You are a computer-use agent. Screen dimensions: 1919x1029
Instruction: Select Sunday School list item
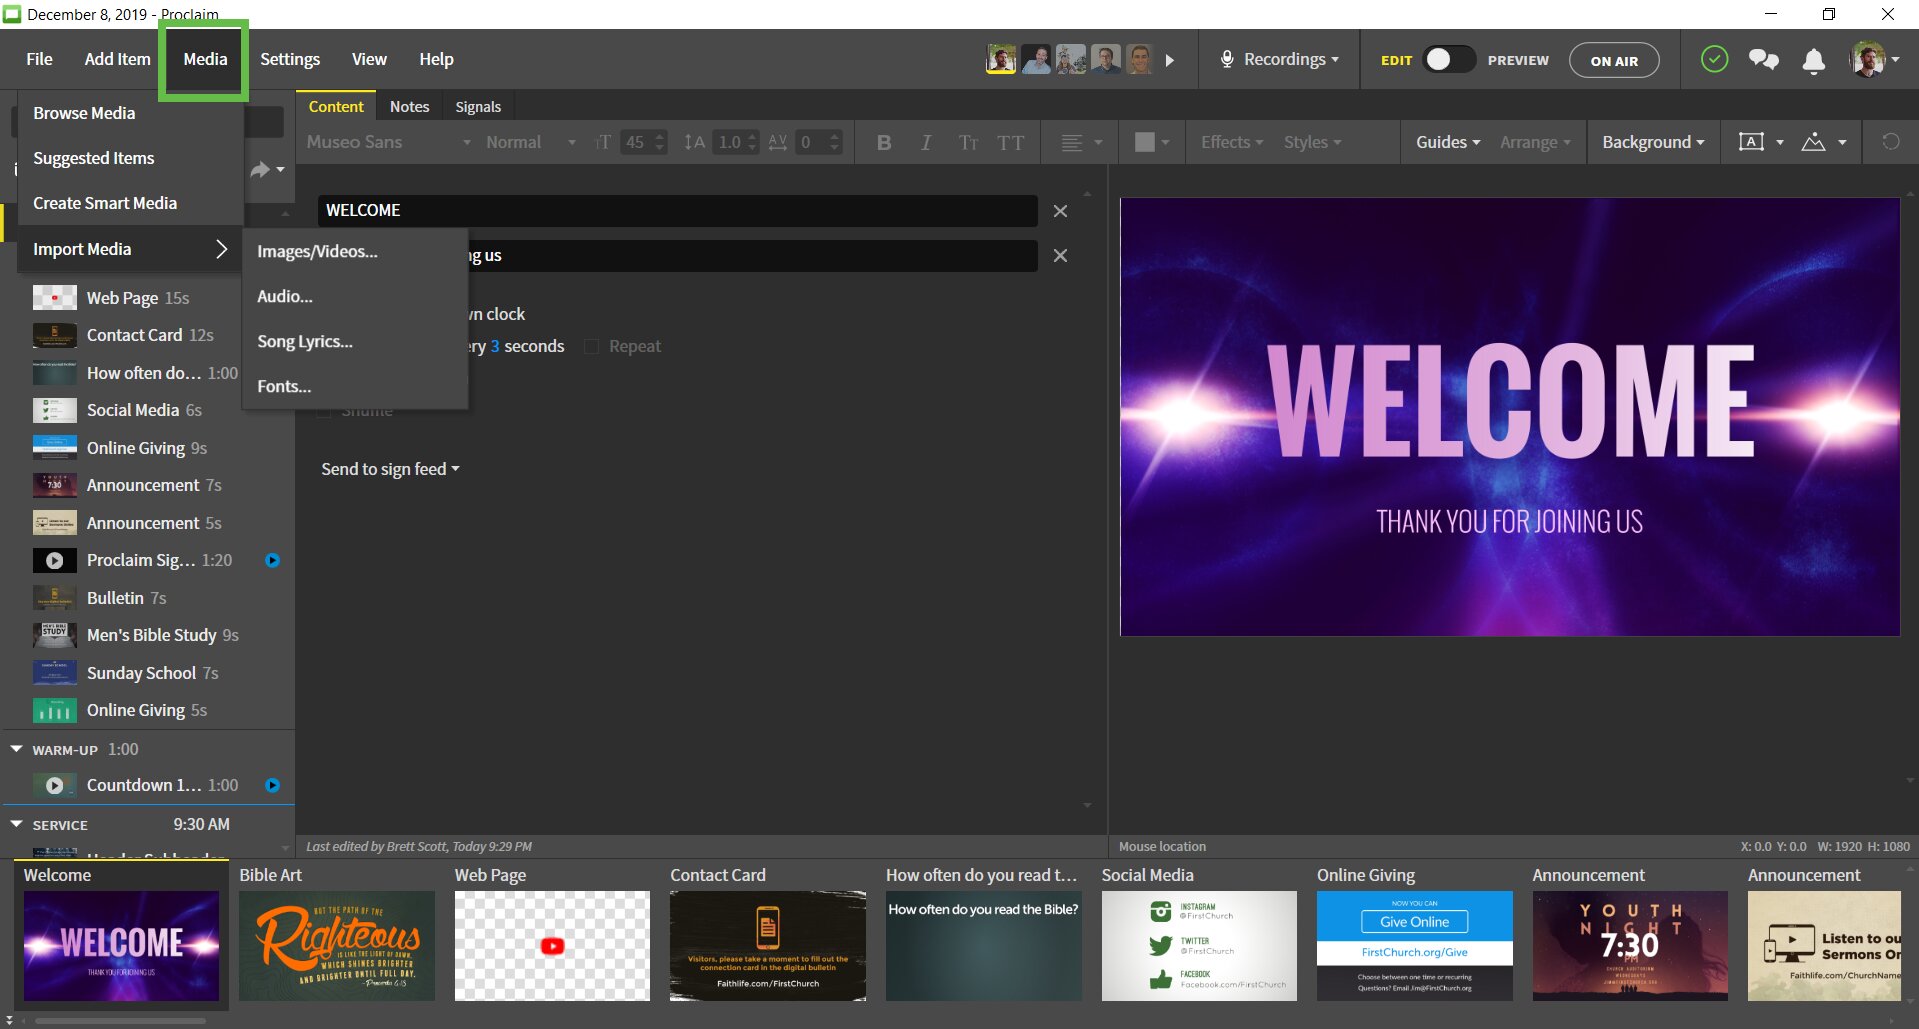tap(150, 673)
